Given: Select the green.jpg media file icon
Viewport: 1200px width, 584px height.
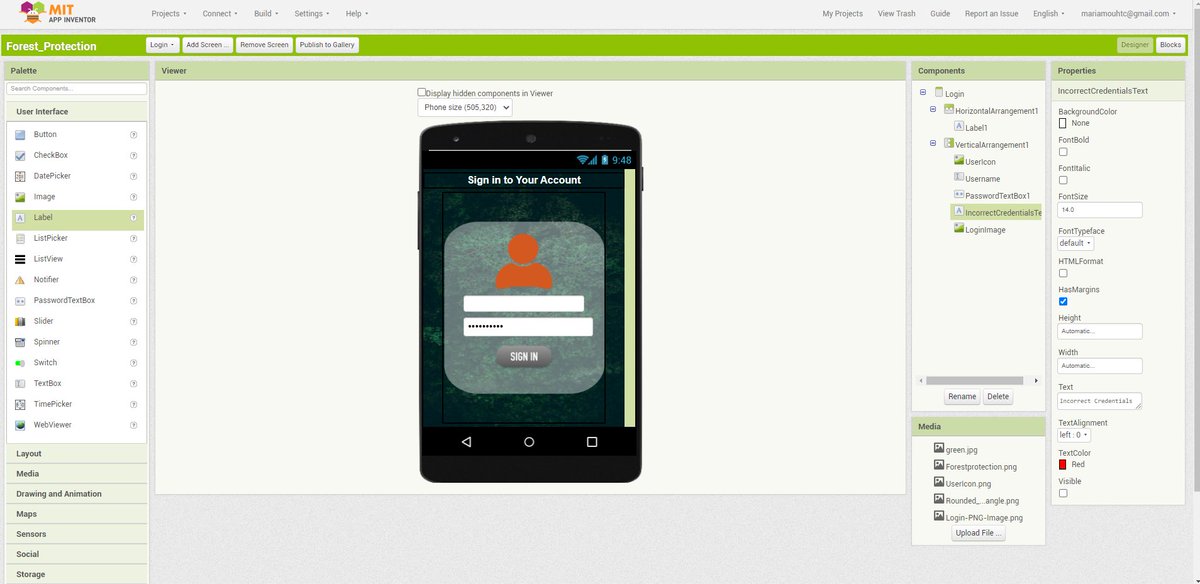Looking at the screenshot, I should [x=939, y=449].
